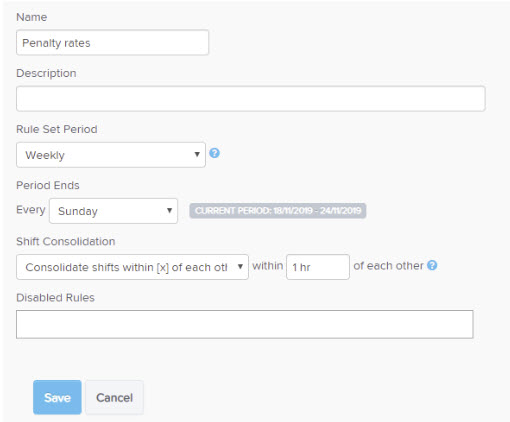Click the Current Period date badge
Viewport: 510px width, 422px height.
278,211
